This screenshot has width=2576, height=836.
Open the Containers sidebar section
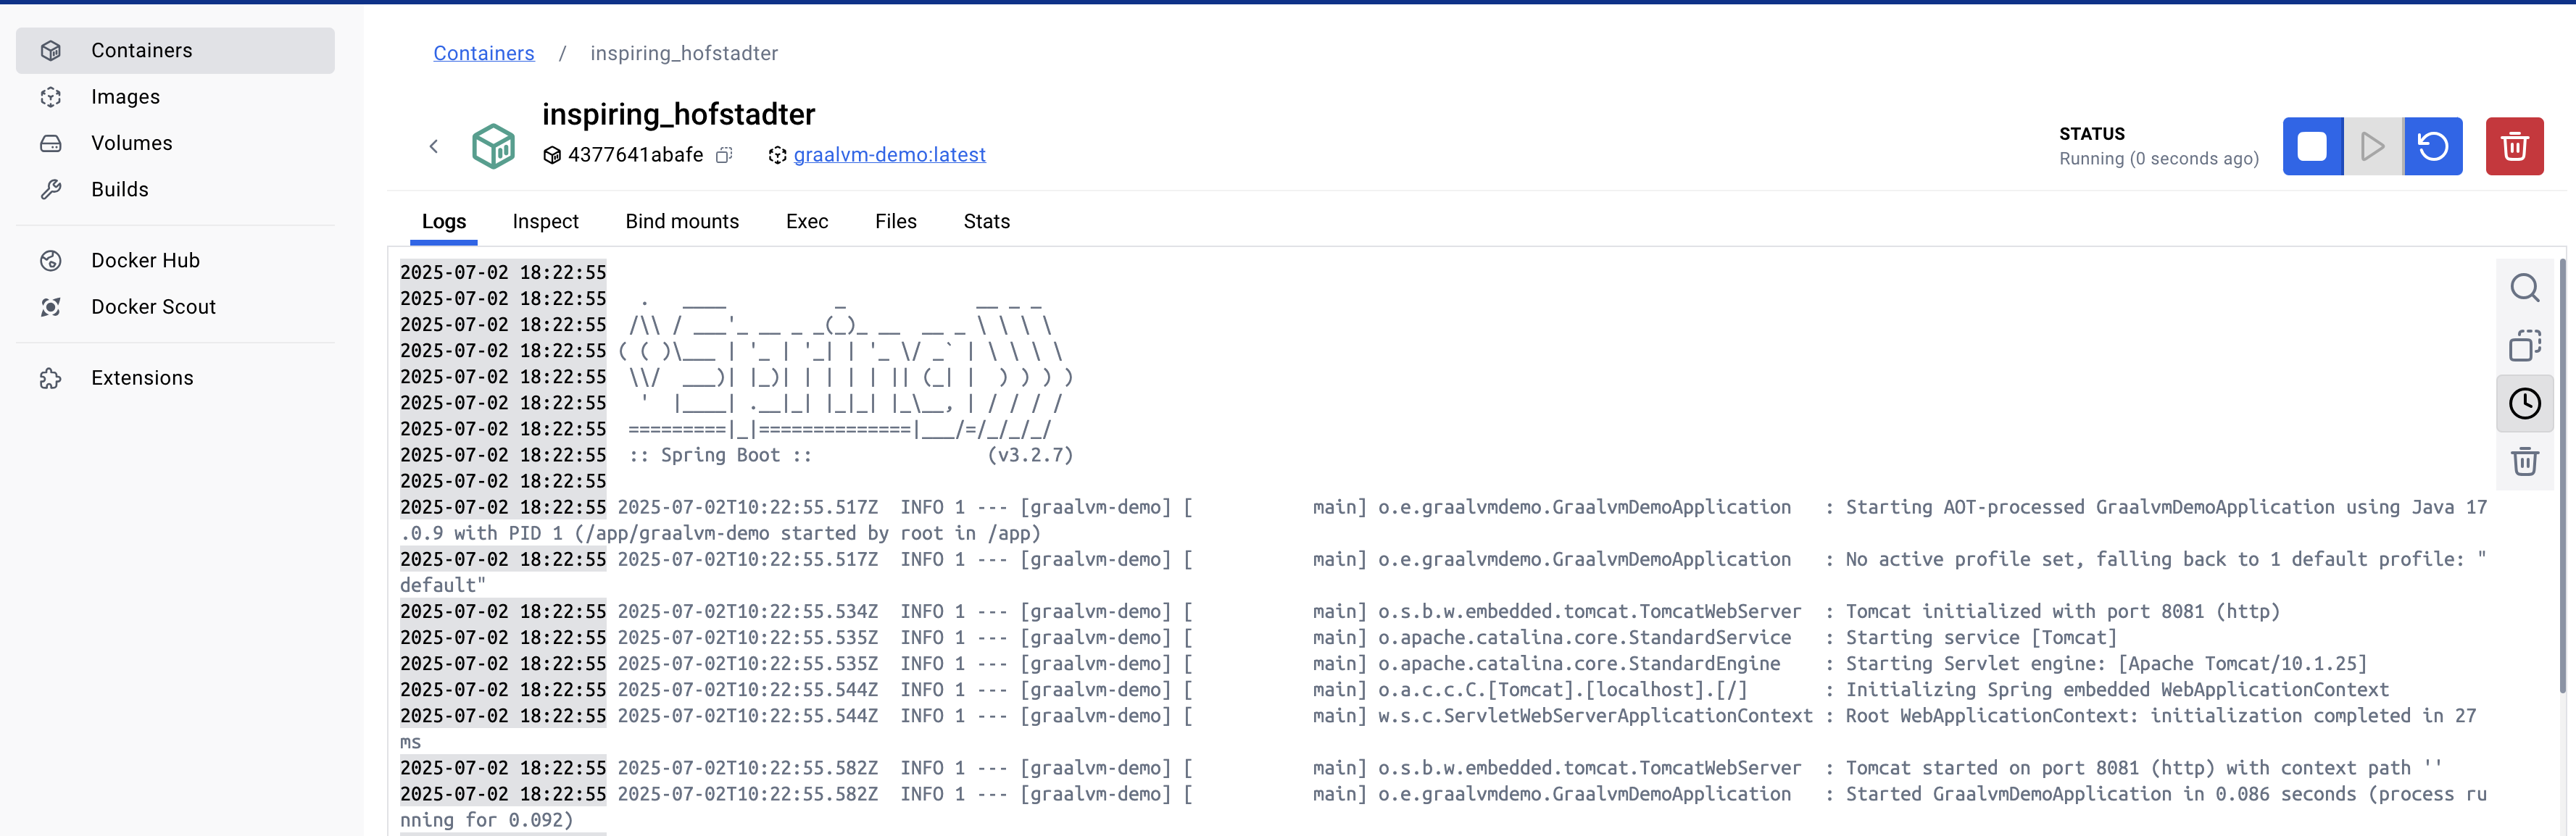[175, 50]
